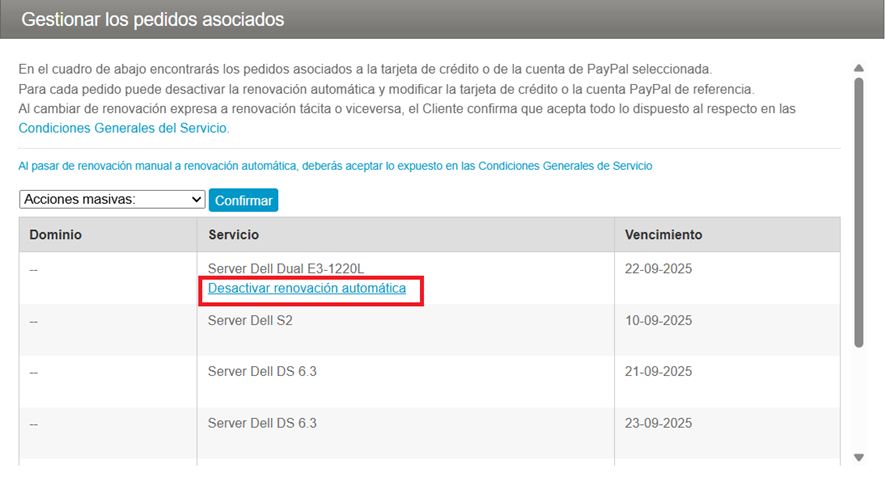Click the date 22-09-2025

coord(658,268)
